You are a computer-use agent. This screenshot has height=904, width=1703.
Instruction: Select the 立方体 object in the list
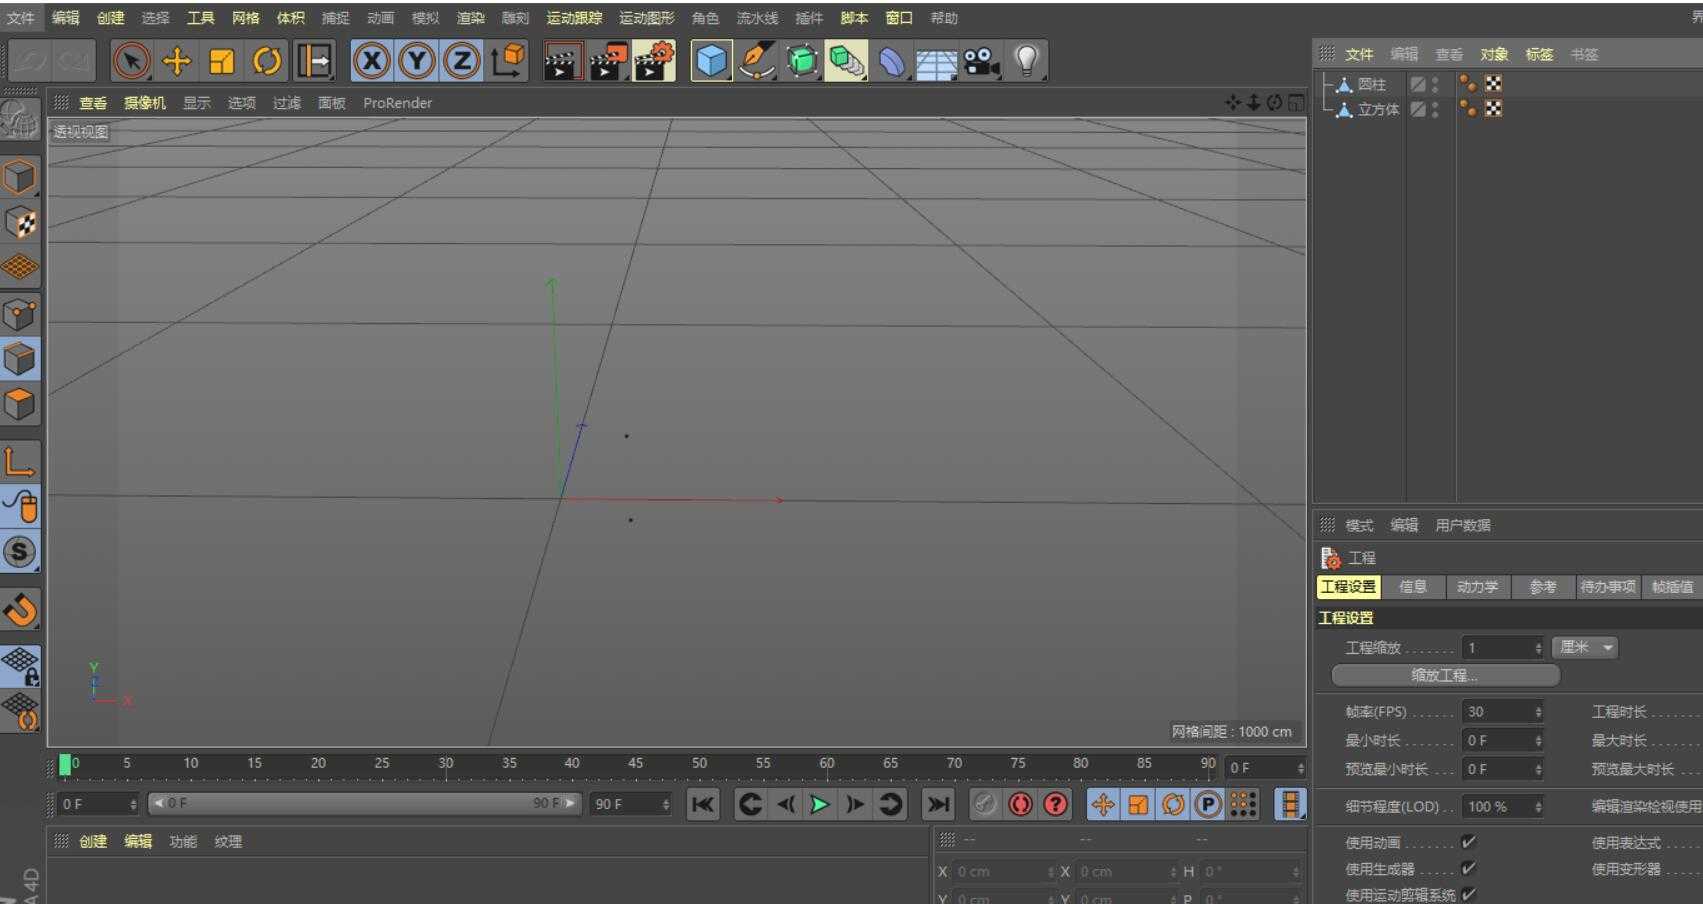point(1378,109)
